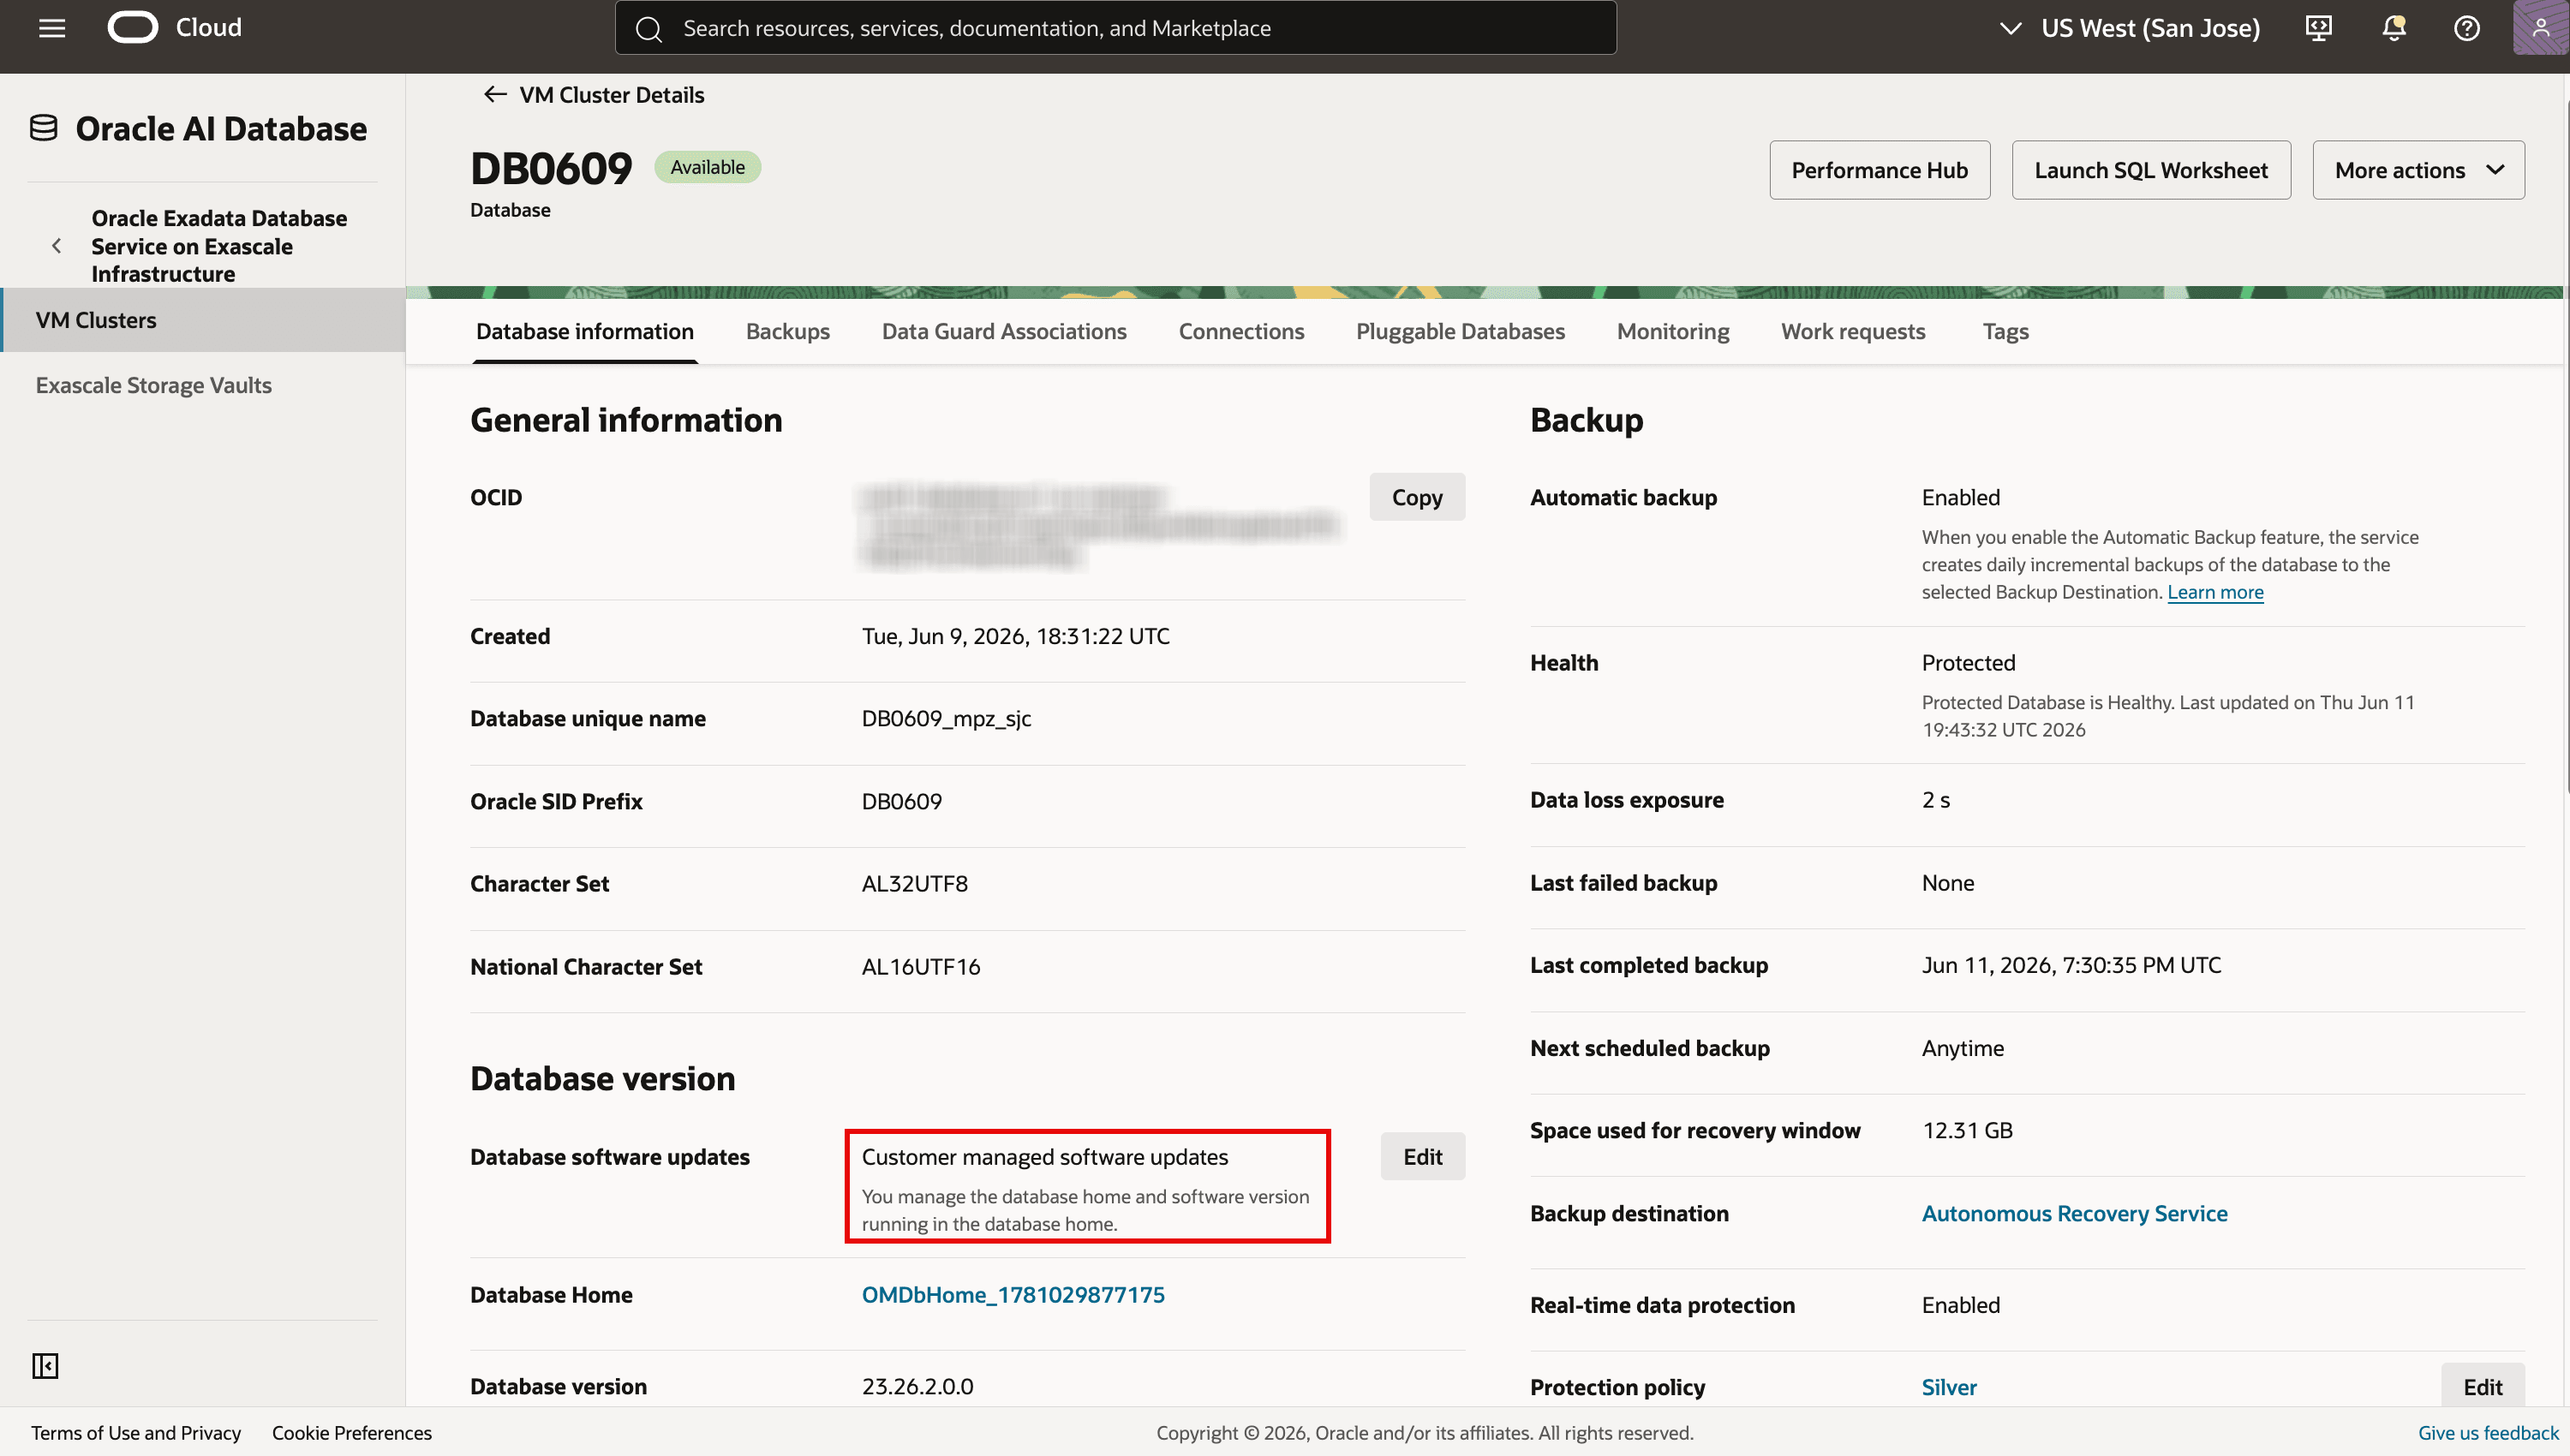Copy the OCID value

tap(1417, 497)
